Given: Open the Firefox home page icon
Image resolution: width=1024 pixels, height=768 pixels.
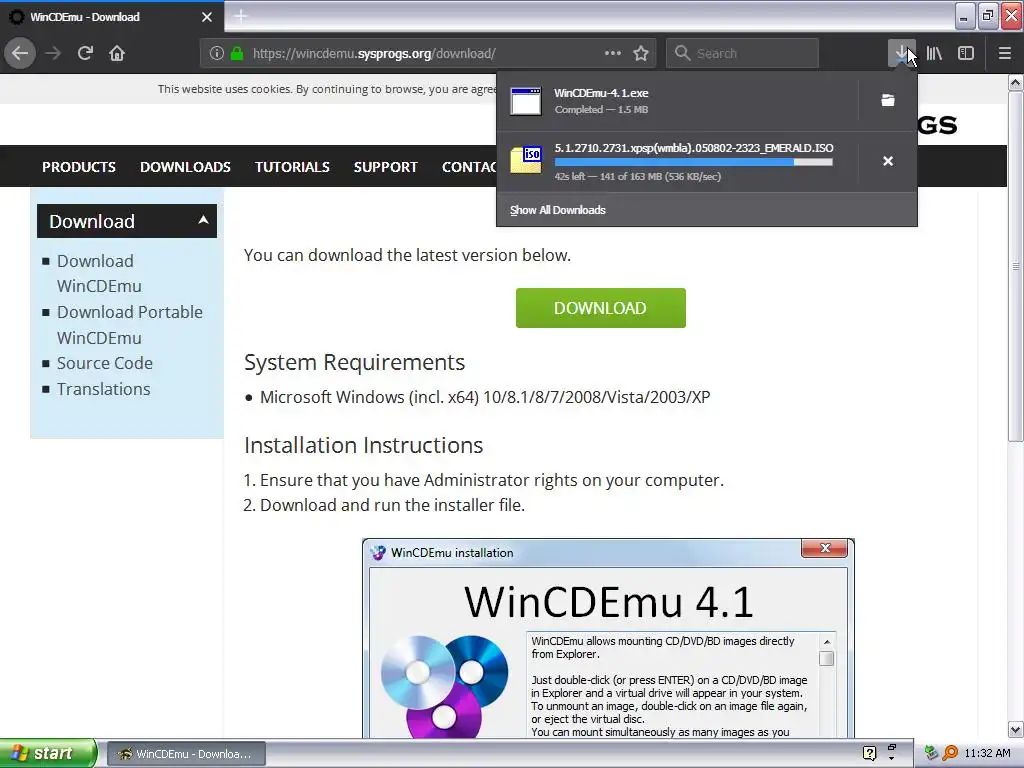Looking at the screenshot, I should tap(117, 53).
